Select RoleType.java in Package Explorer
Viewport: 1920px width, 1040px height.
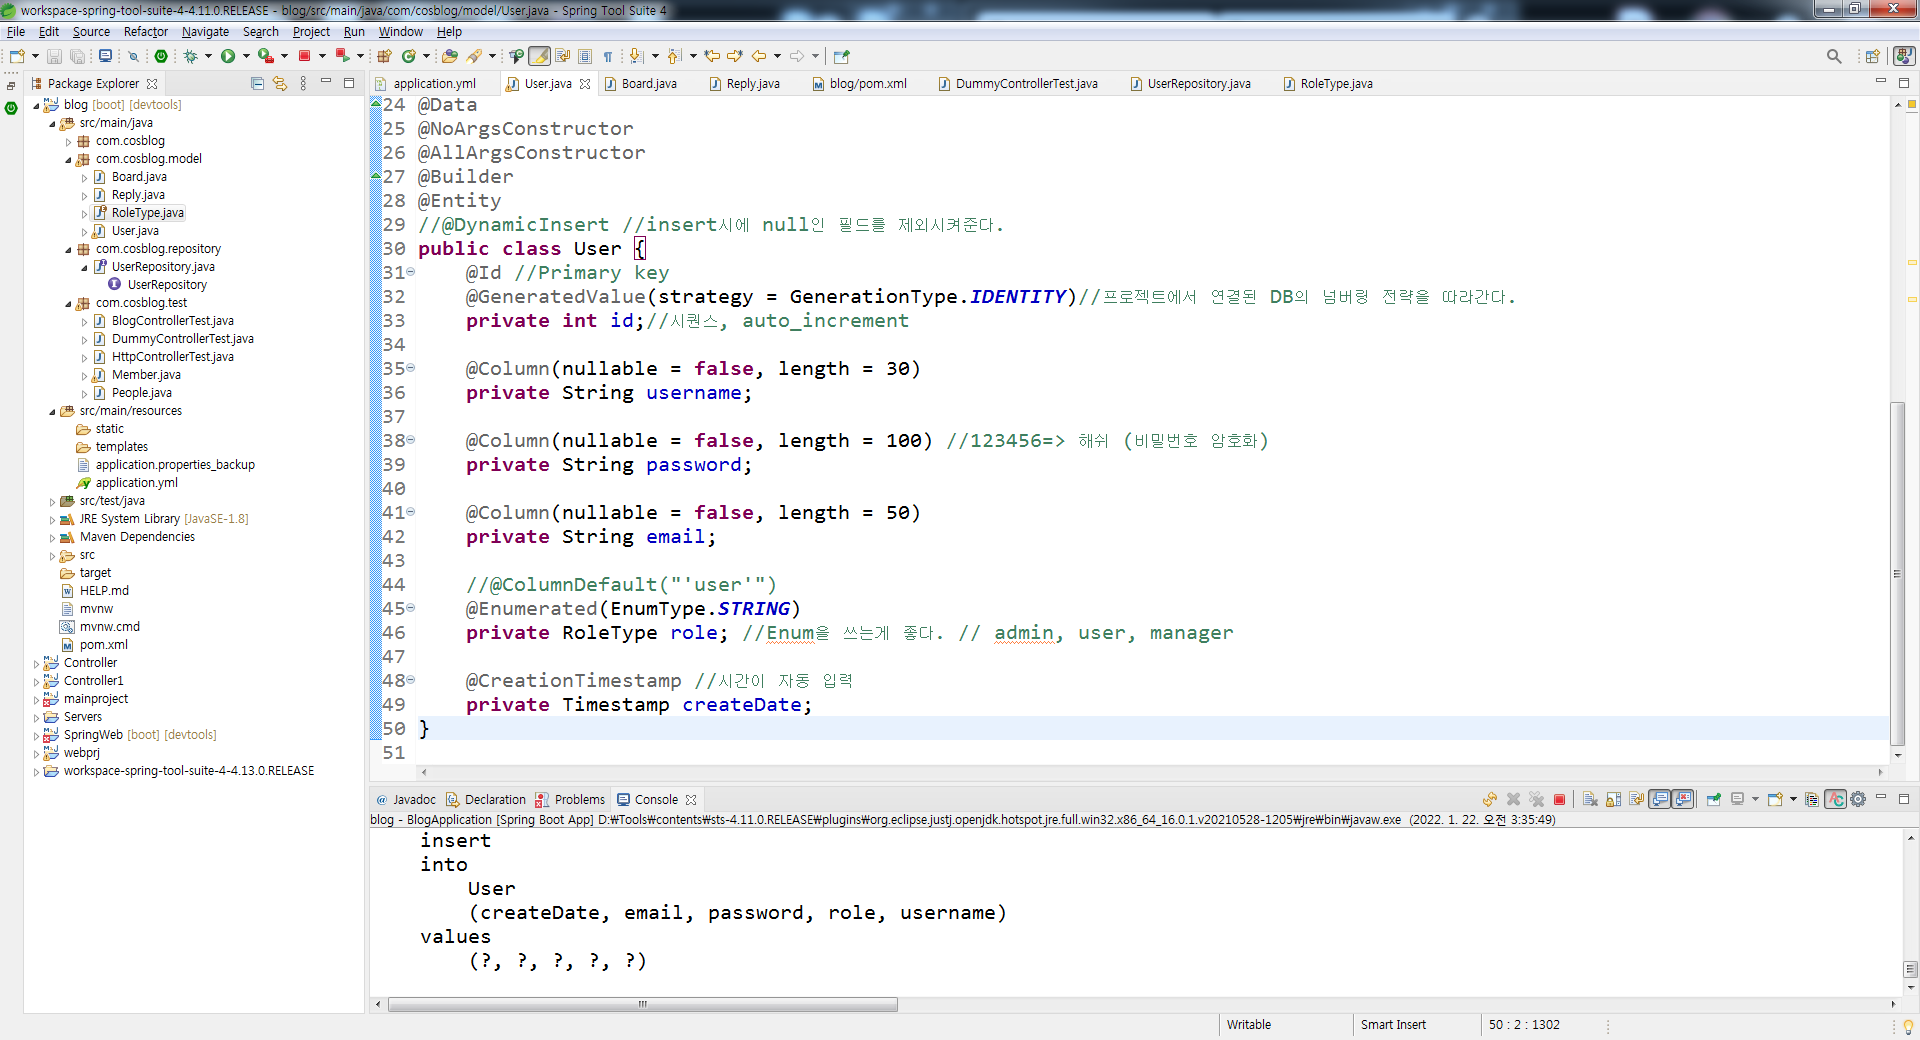click(x=148, y=213)
